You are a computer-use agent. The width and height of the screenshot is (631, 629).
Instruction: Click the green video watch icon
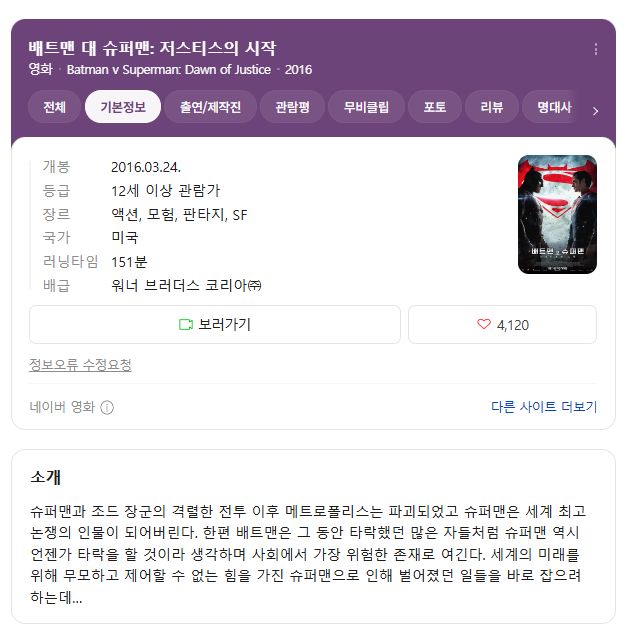click(x=186, y=324)
